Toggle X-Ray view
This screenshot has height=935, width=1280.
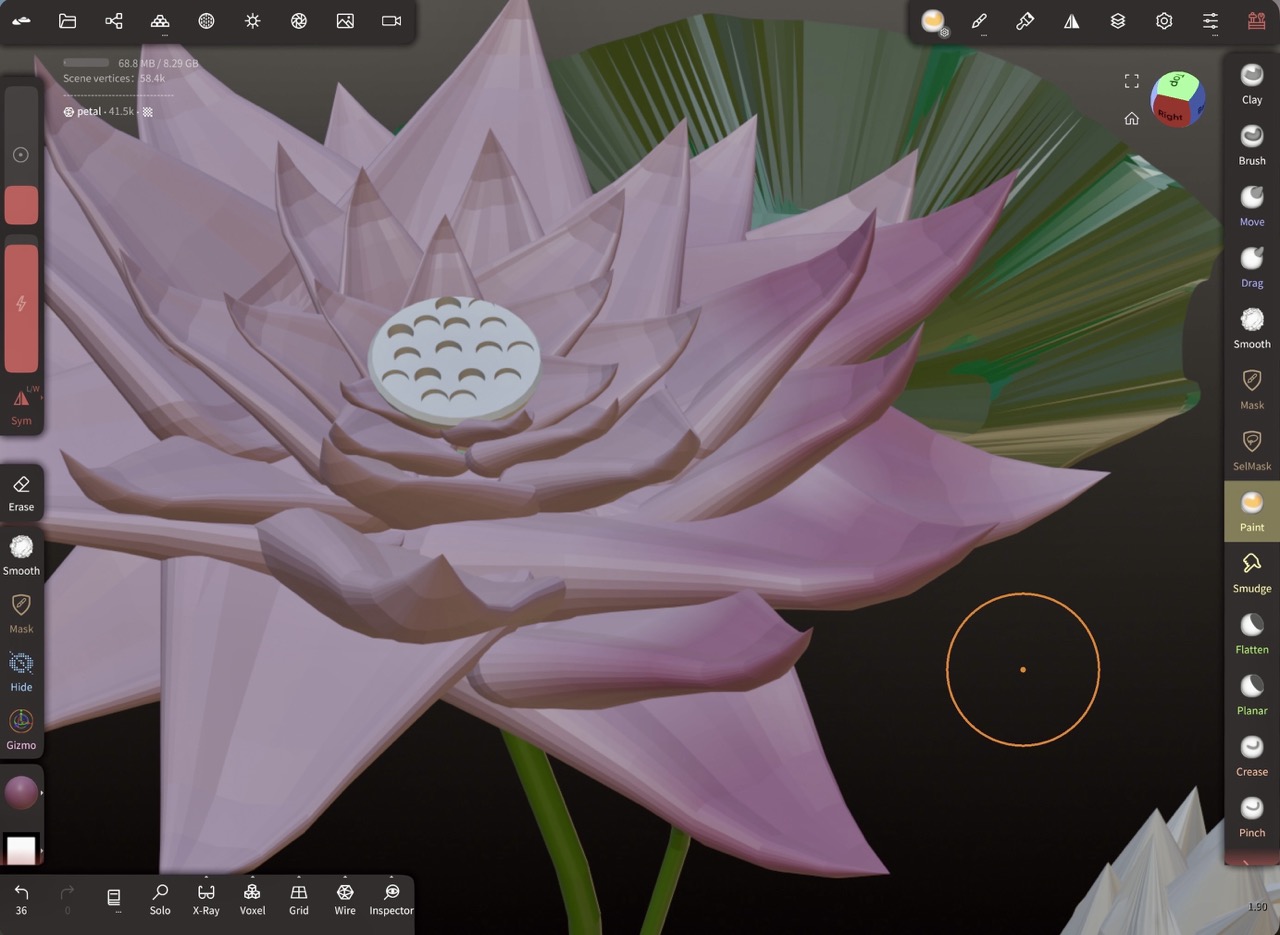206,899
